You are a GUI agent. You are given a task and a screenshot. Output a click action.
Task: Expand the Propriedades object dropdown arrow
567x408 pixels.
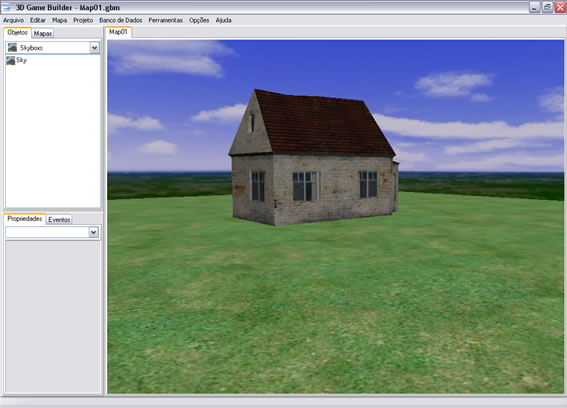pyautogui.click(x=93, y=232)
